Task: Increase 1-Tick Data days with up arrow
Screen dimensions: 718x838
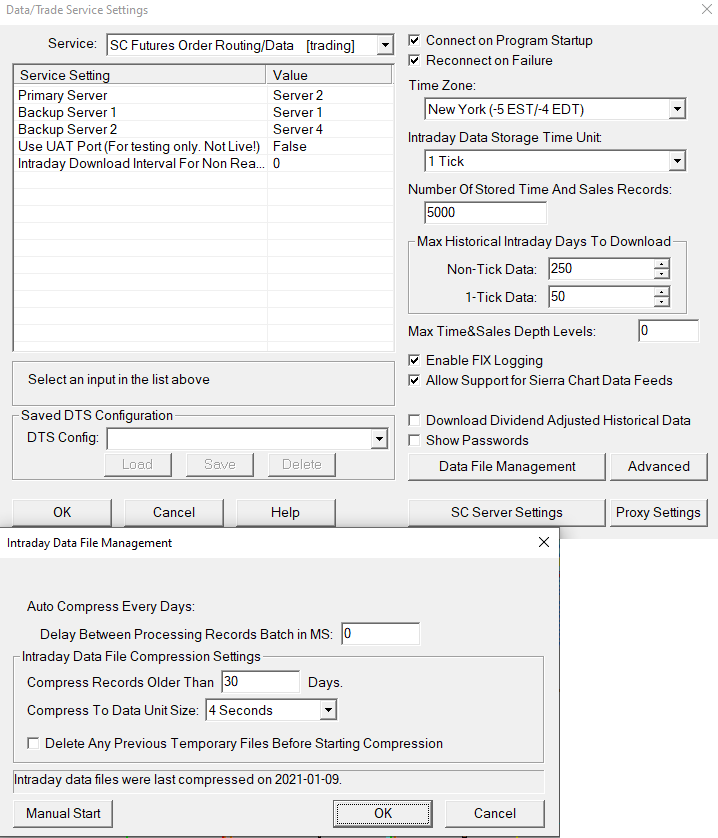Action: tap(661, 292)
